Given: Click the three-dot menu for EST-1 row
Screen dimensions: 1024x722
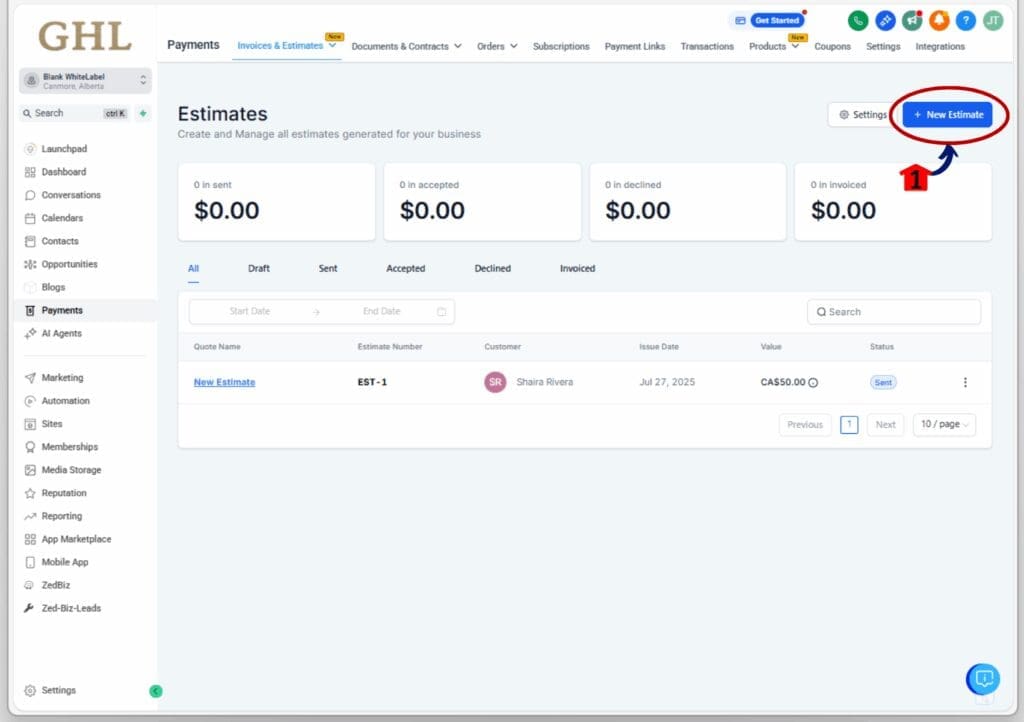Looking at the screenshot, I should 965,382.
